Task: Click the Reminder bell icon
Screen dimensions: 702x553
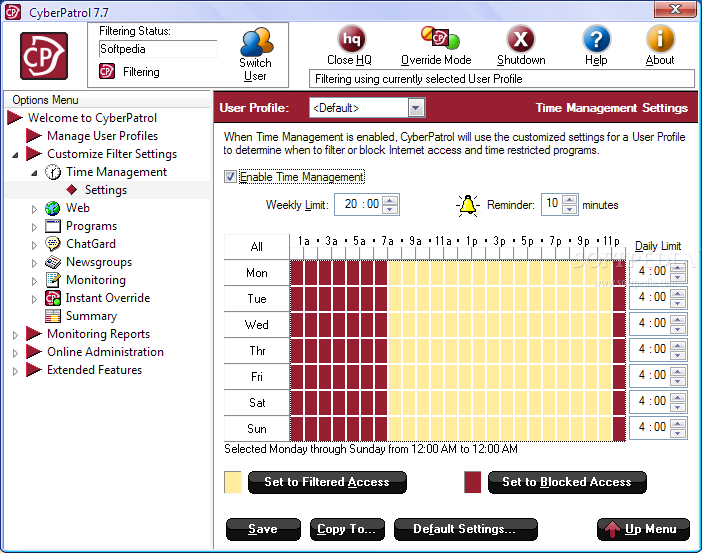Action: tap(467, 206)
